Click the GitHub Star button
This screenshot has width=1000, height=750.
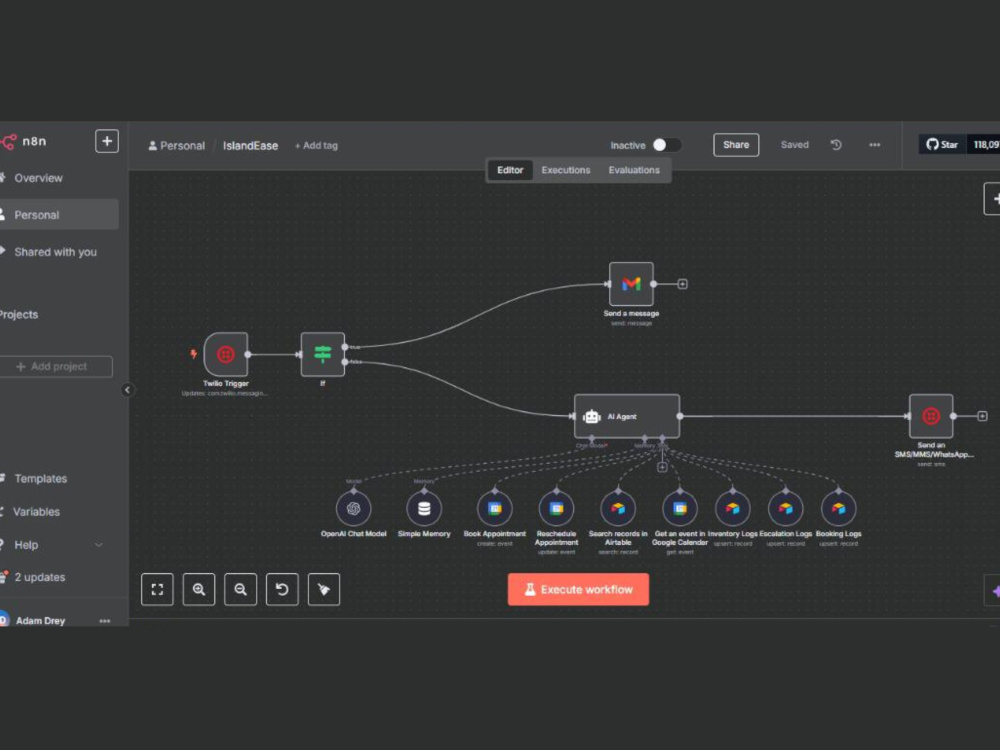[943, 145]
